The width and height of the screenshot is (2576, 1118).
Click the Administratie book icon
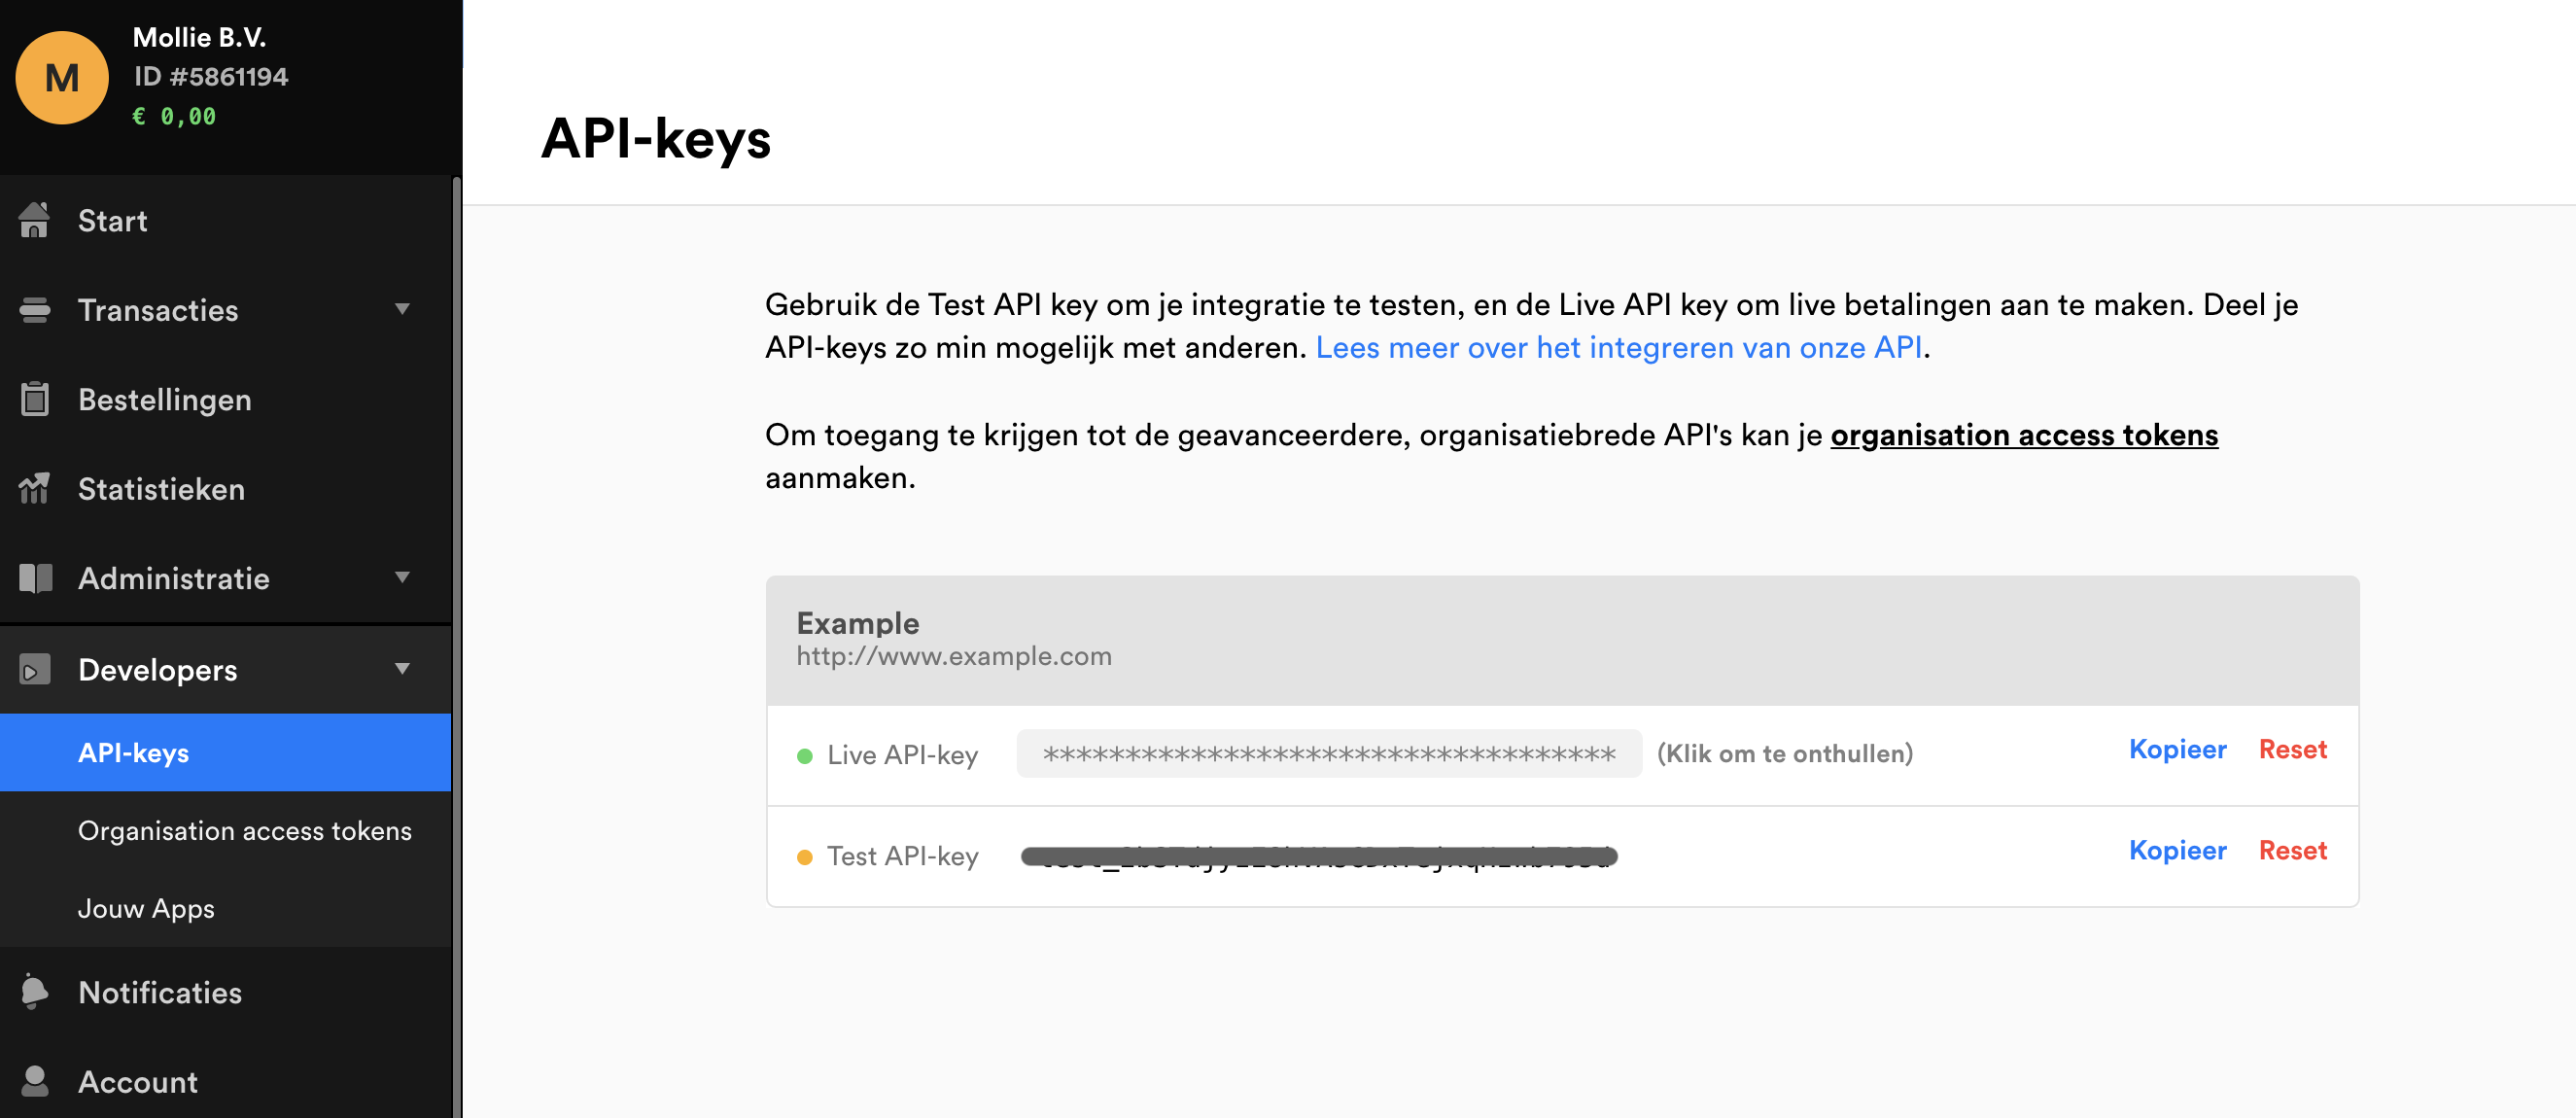[x=34, y=578]
